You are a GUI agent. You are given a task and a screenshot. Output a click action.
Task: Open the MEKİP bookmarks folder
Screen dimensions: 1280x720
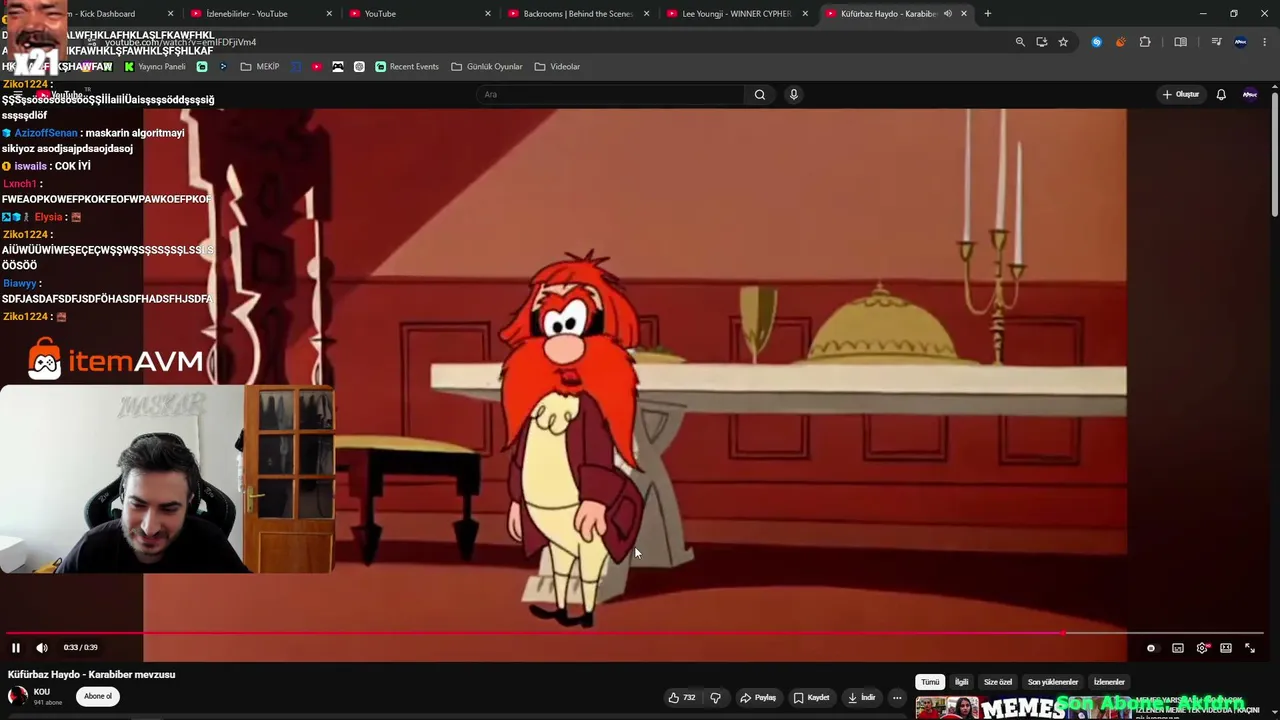[x=260, y=67]
